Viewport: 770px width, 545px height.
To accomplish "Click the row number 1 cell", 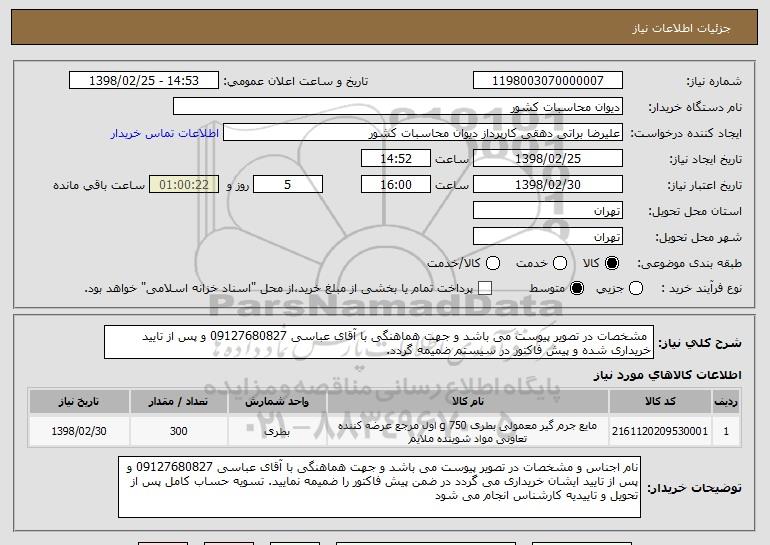I will [x=726, y=431].
